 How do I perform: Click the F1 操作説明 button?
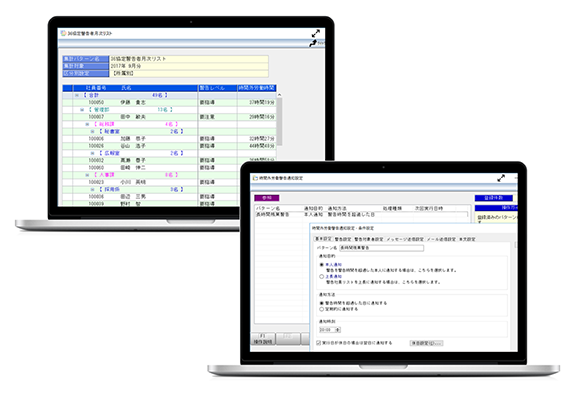pos(263,338)
